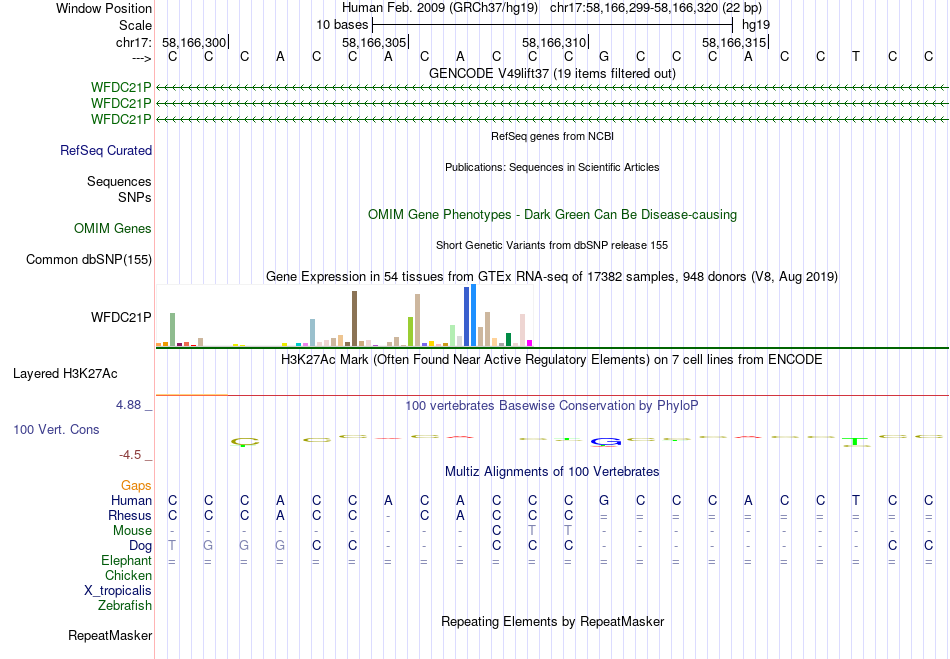Click the G base in the ruler sequence

[x=604, y=56]
